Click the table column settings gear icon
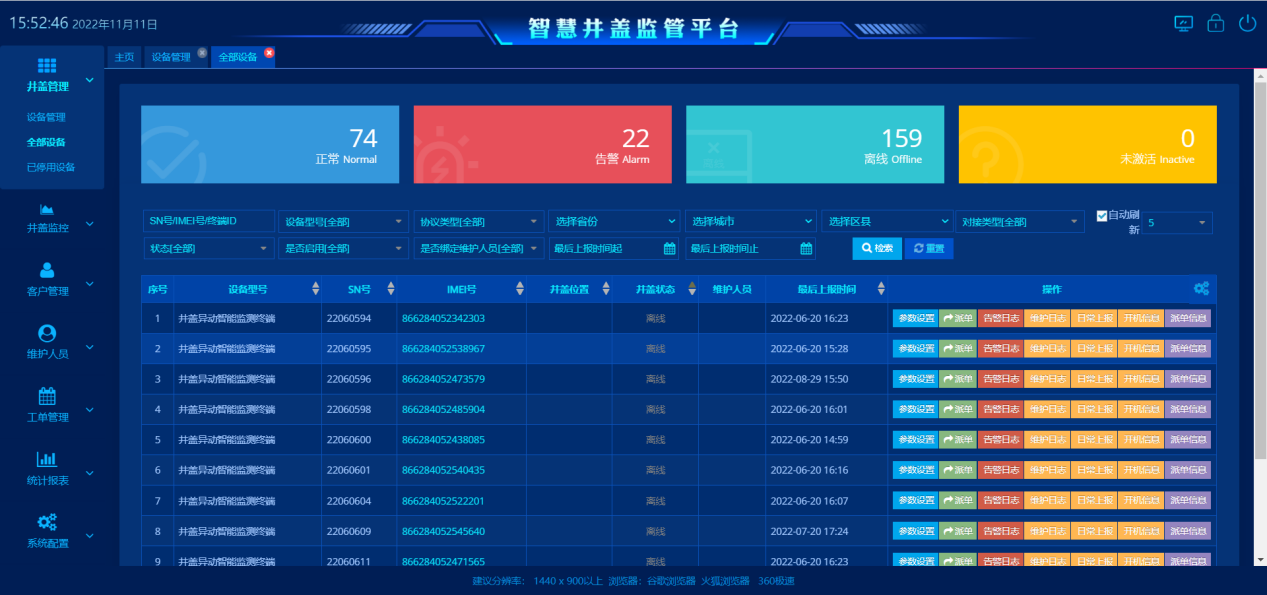 (1201, 289)
